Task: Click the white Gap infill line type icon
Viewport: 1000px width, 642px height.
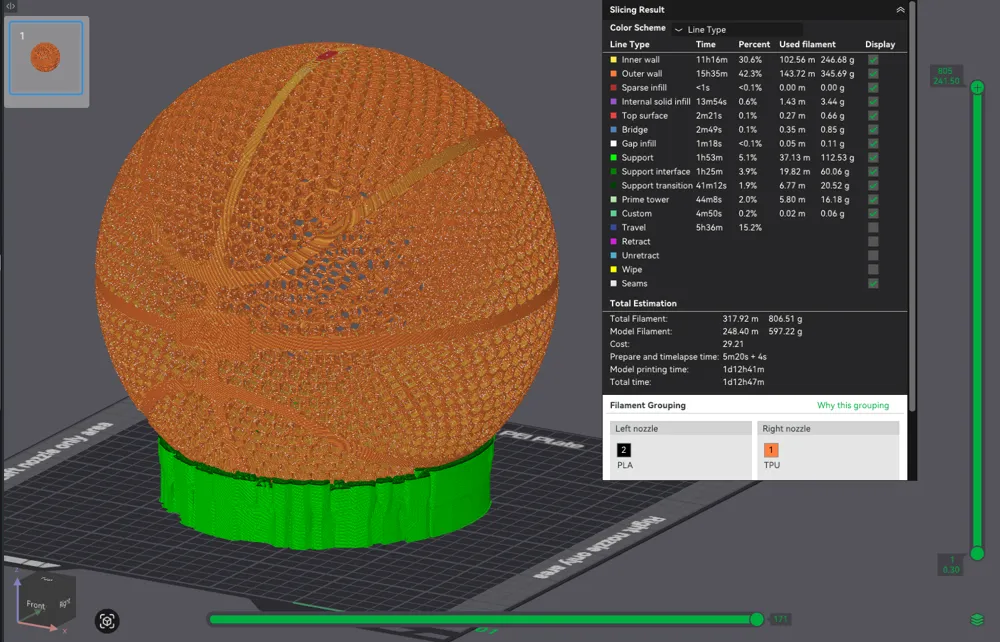Action: click(x=613, y=143)
